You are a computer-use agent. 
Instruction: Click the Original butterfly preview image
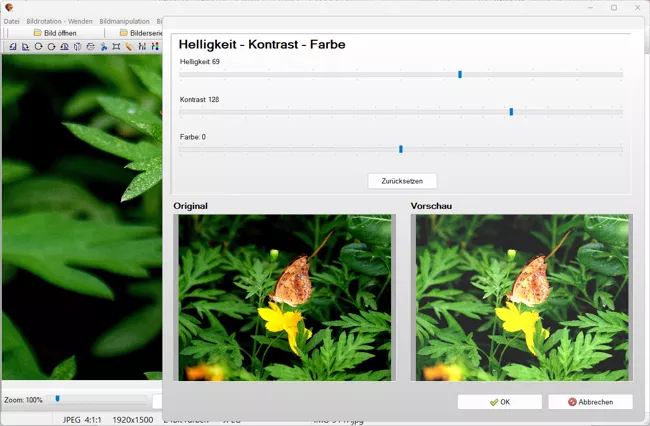[284, 298]
